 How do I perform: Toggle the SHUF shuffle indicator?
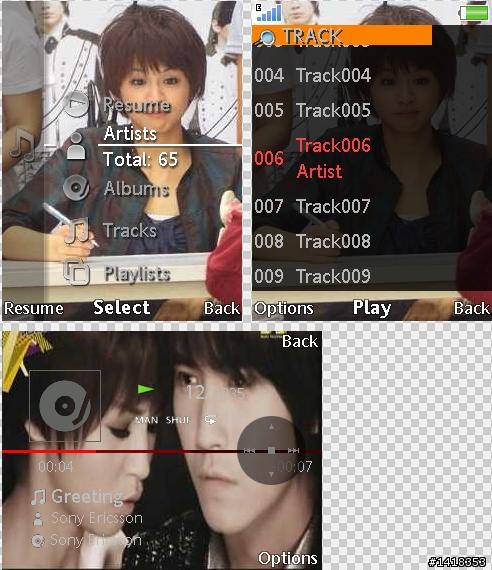click(178, 420)
